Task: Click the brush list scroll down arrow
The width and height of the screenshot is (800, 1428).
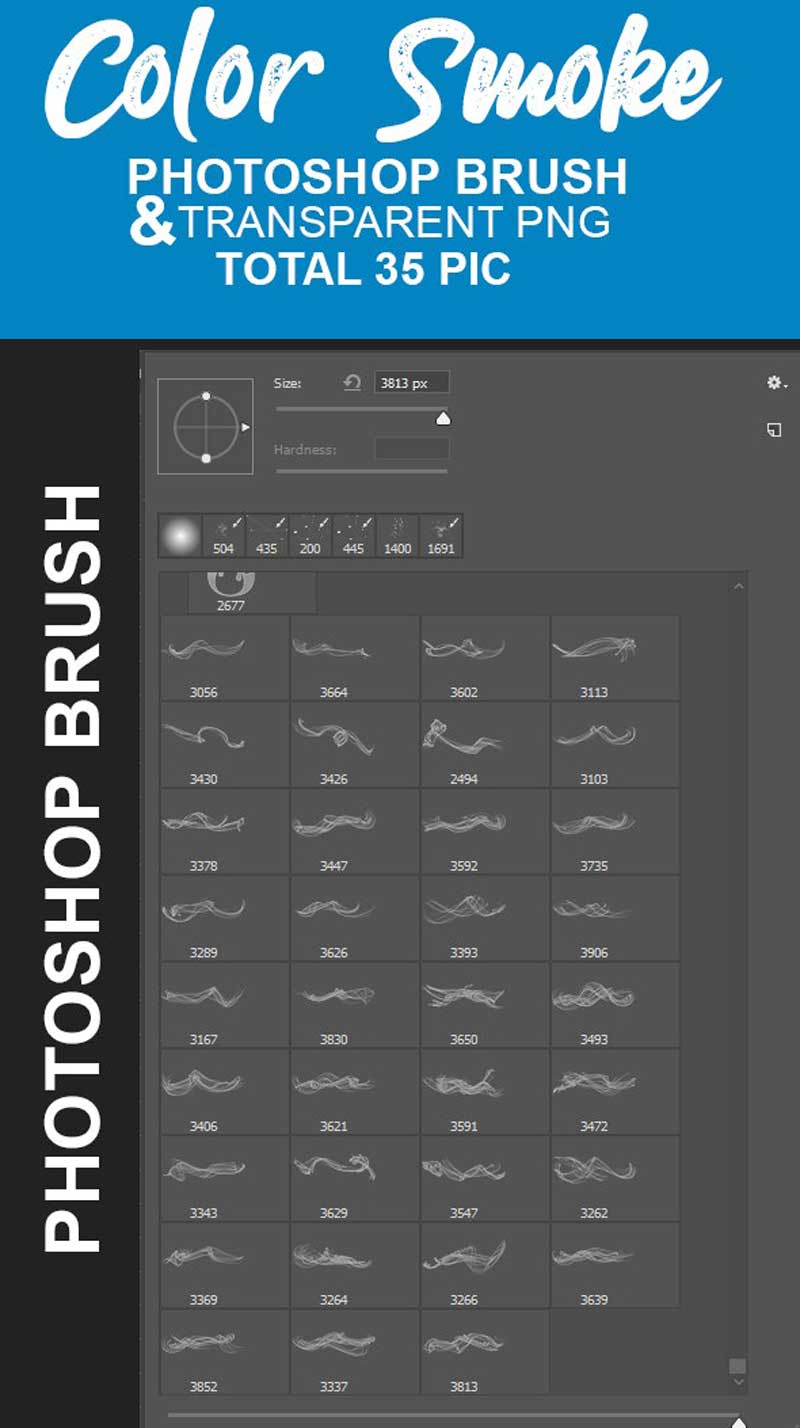Action: (x=738, y=1382)
